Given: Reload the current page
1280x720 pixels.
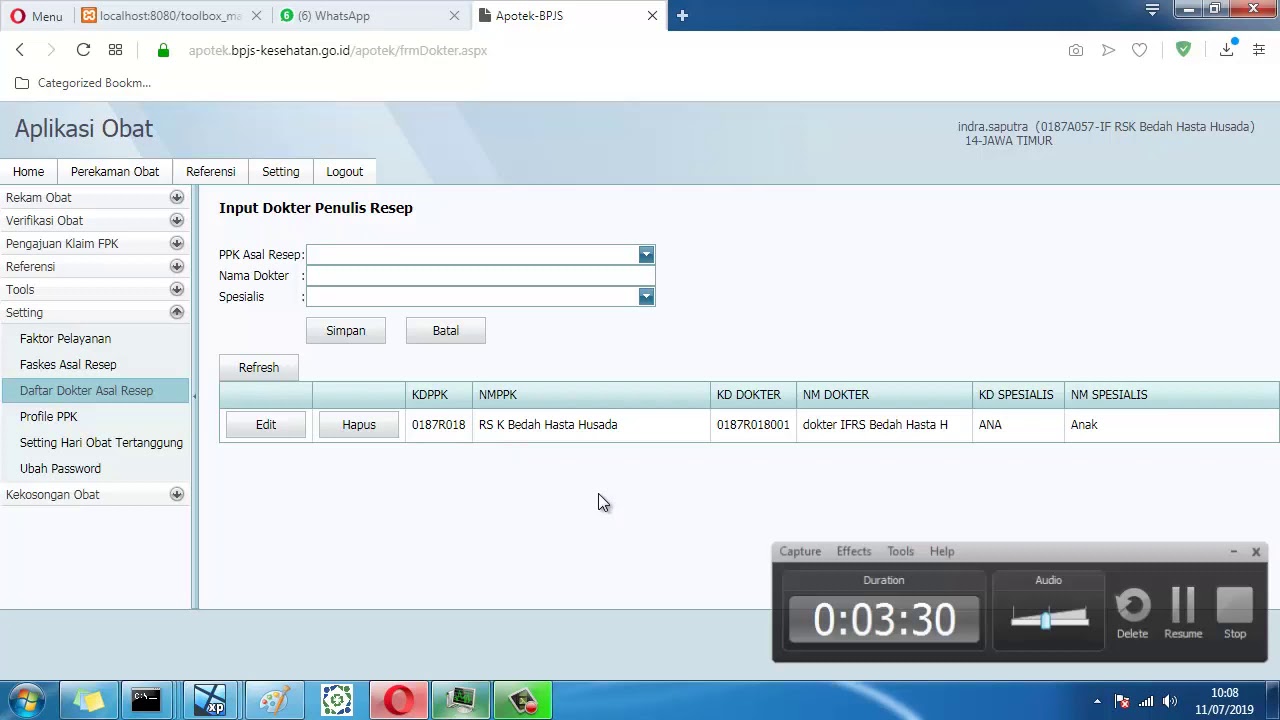Looking at the screenshot, I should coord(83,50).
